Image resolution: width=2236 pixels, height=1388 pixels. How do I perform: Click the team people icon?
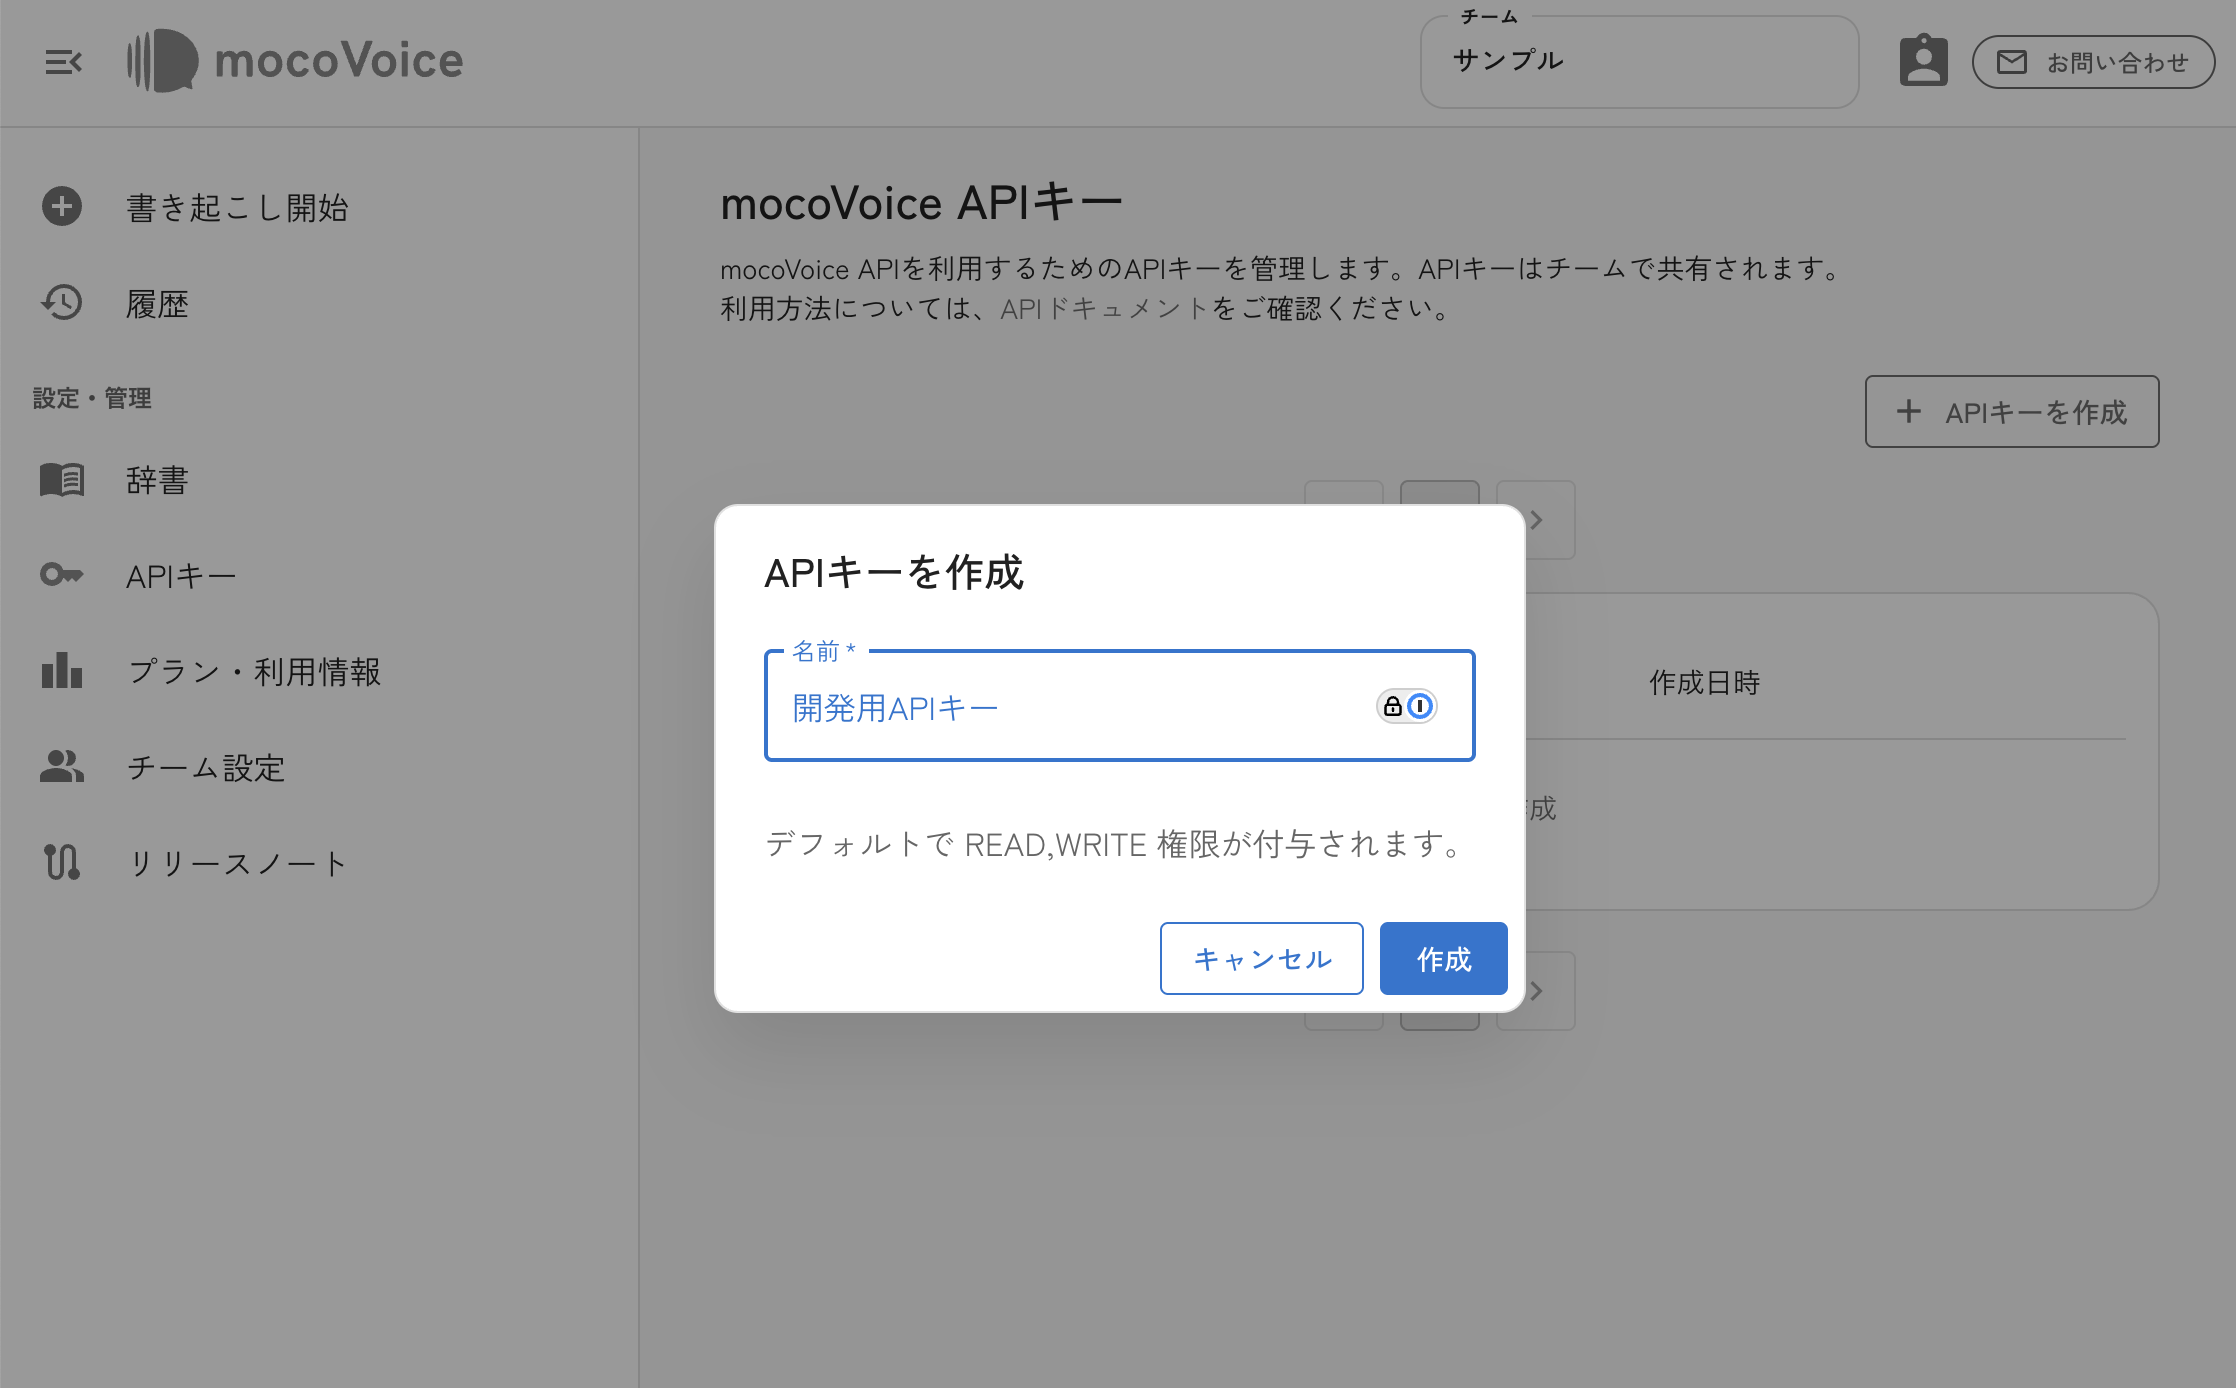click(x=62, y=766)
